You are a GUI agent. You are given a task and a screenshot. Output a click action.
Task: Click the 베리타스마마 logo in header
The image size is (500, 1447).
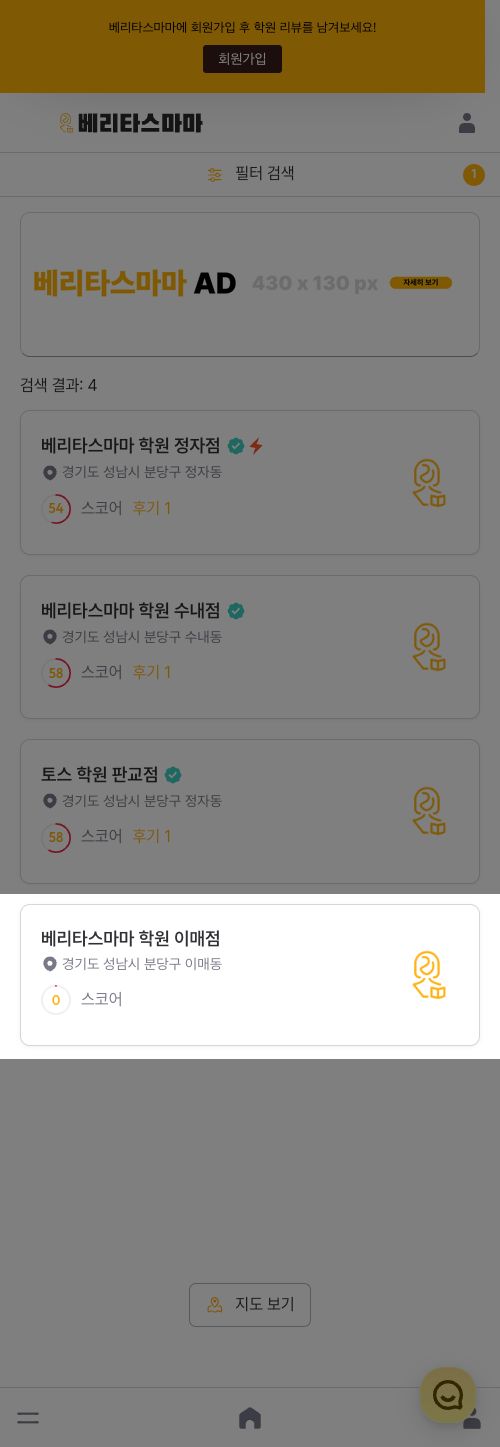coord(130,123)
